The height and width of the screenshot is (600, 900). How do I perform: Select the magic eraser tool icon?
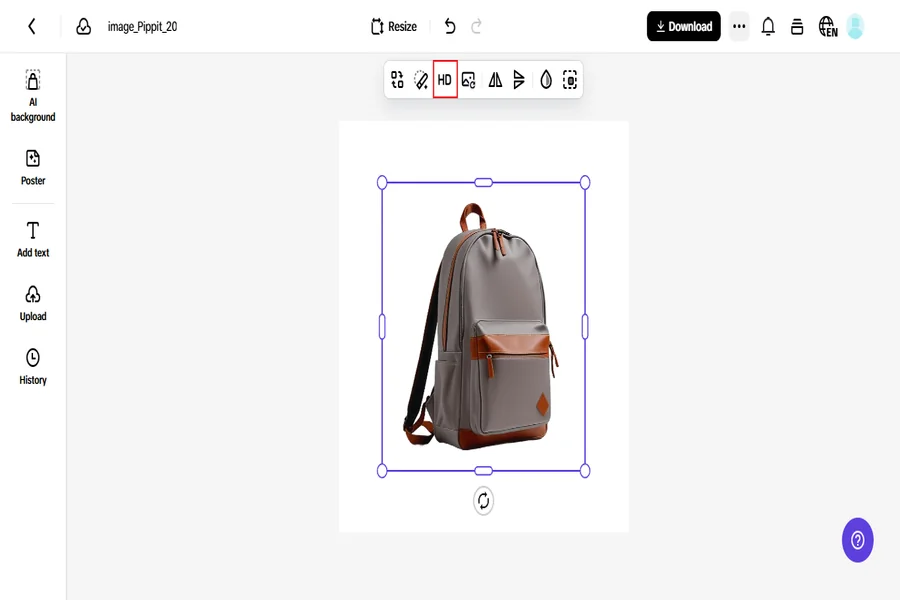(421, 80)
